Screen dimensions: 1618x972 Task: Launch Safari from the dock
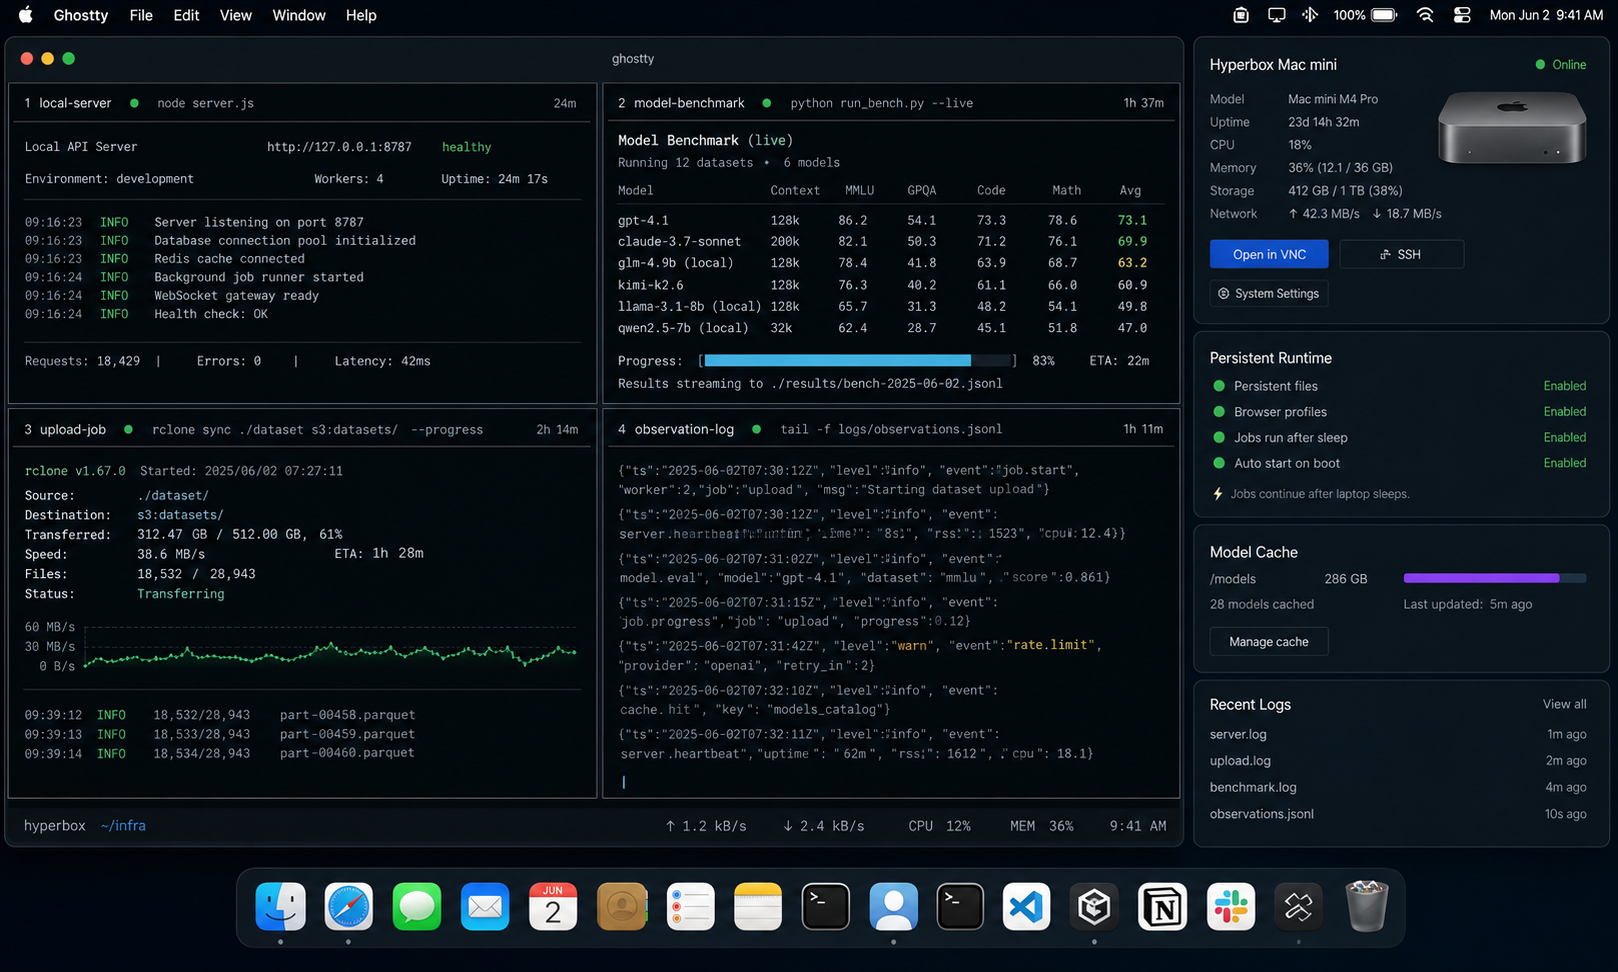point(349,906)
